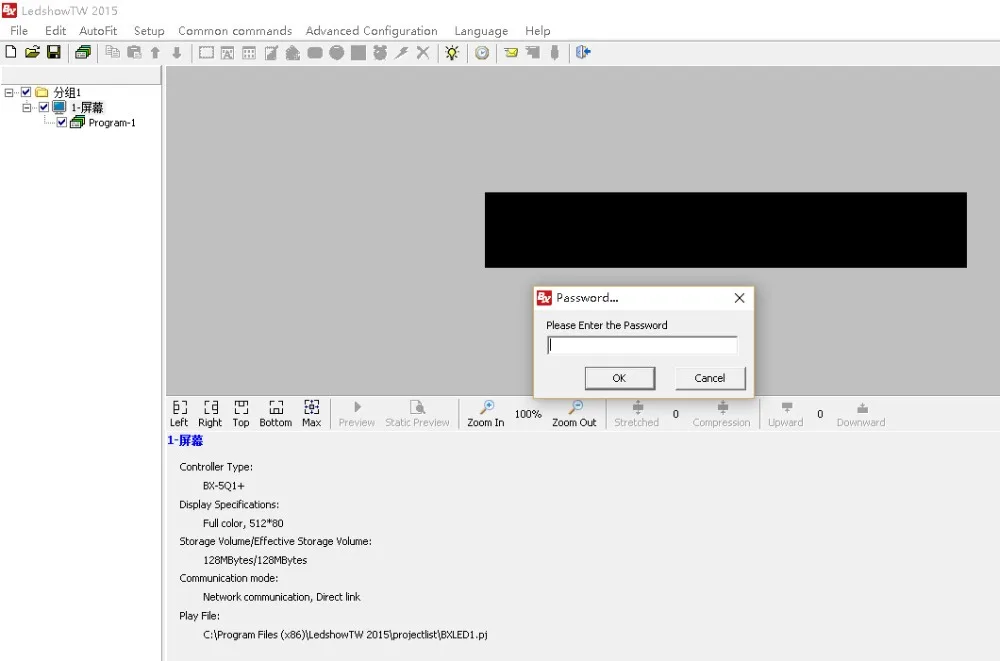
Task: Zoom Out on the screen preview
Action: point(574,413)
